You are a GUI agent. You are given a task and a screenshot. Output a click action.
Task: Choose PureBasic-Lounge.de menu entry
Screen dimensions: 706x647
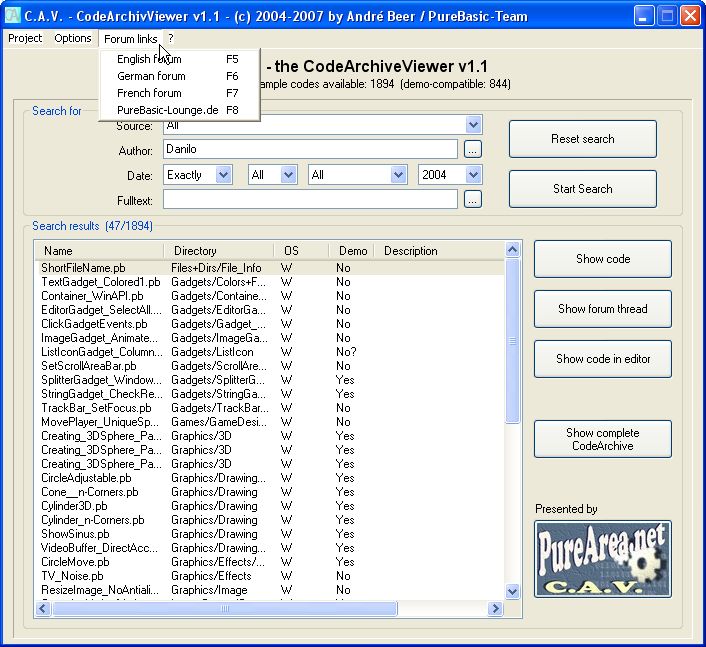coord(167,110)
